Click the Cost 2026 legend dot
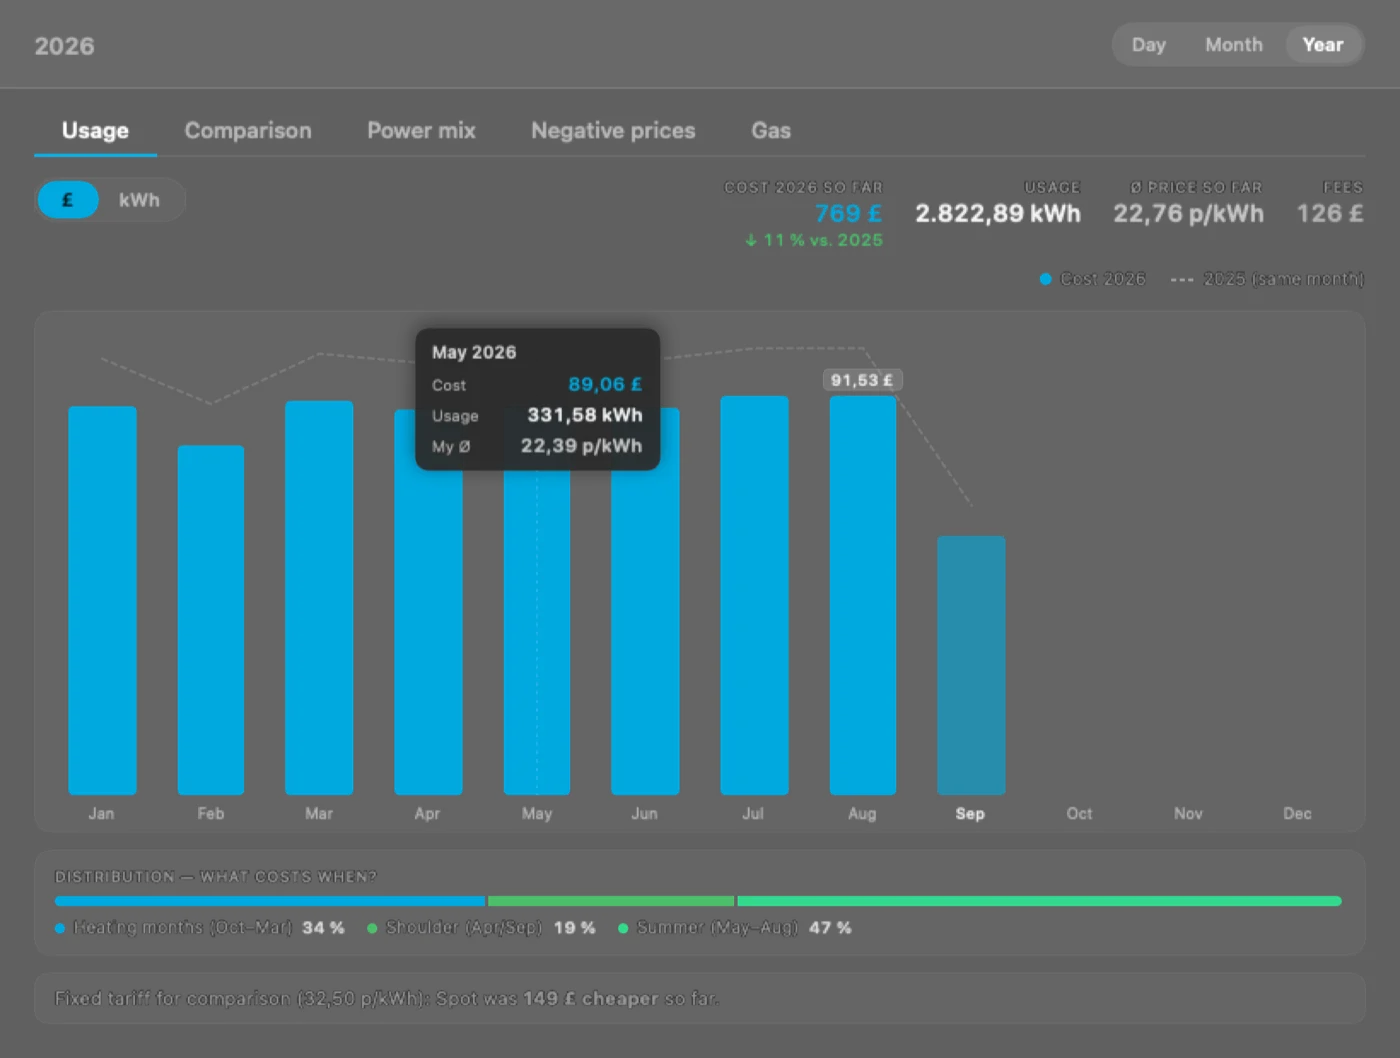Viewport: 1400px width, 1058px height. tap(1045, 279)
